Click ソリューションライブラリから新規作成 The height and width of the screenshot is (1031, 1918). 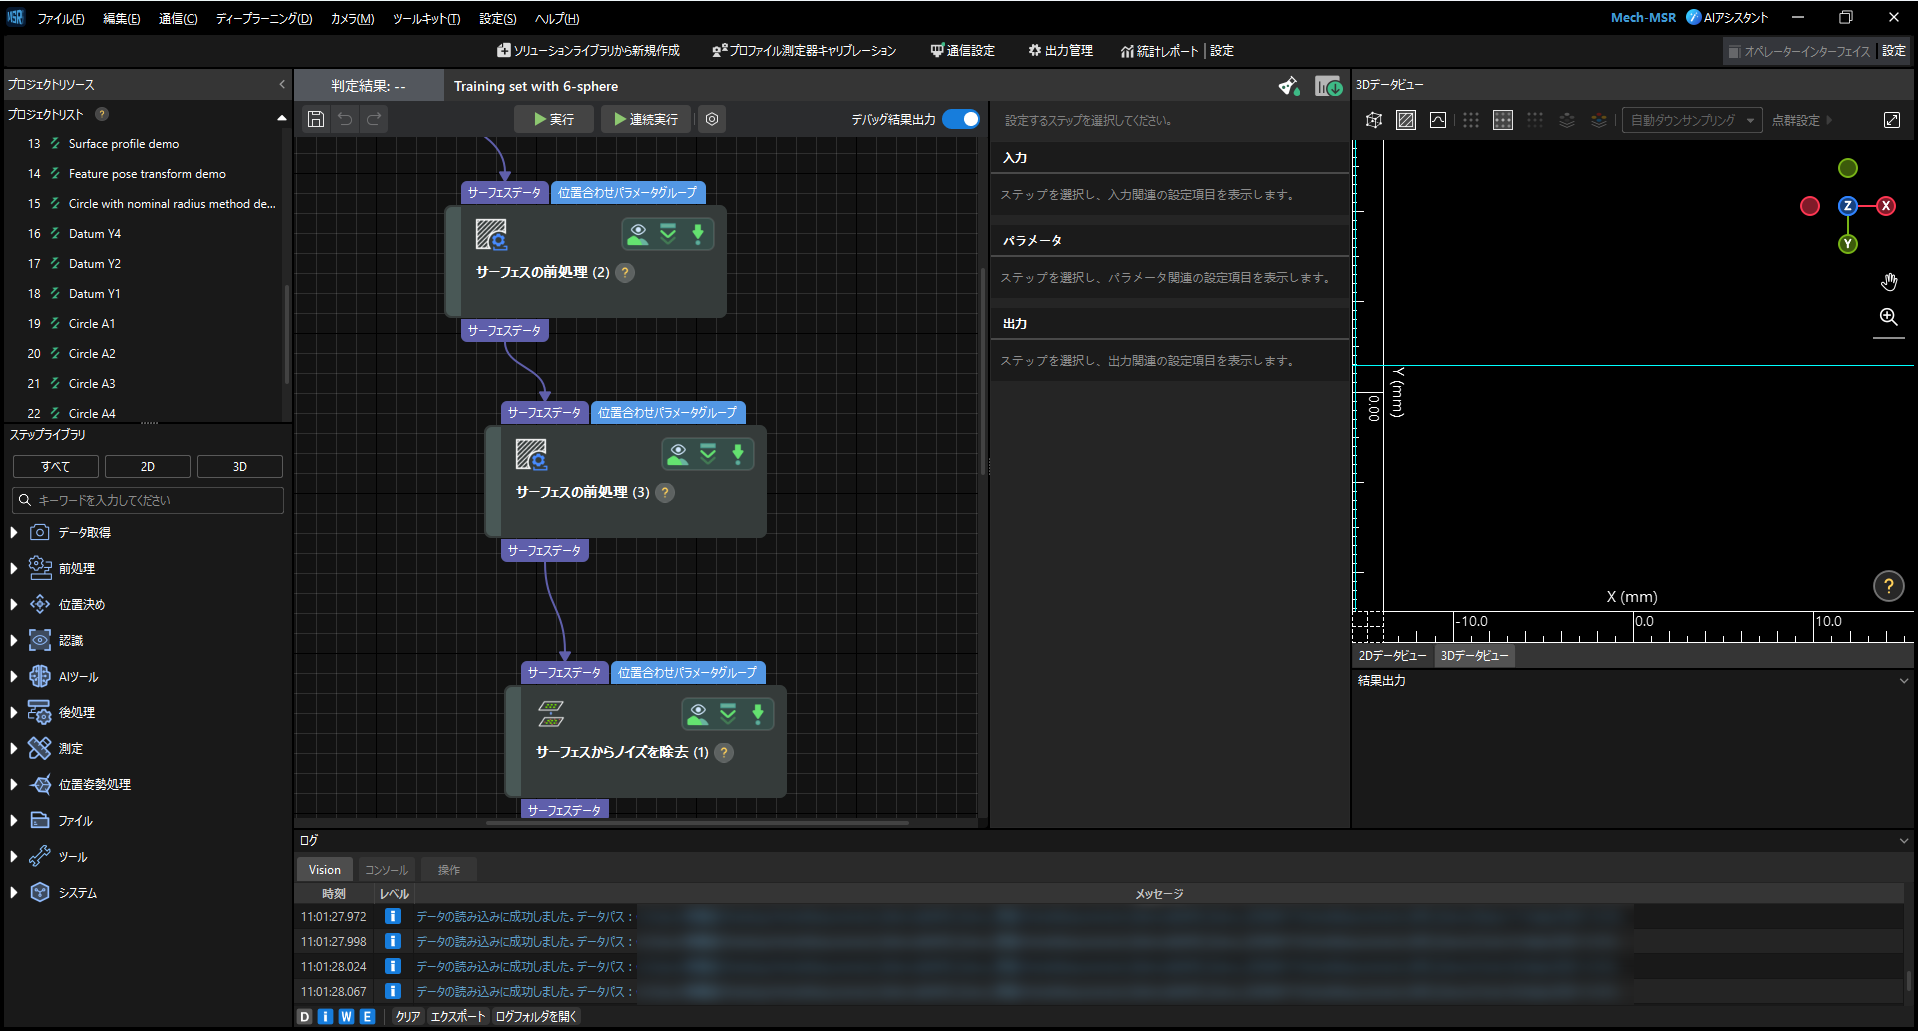588,51
